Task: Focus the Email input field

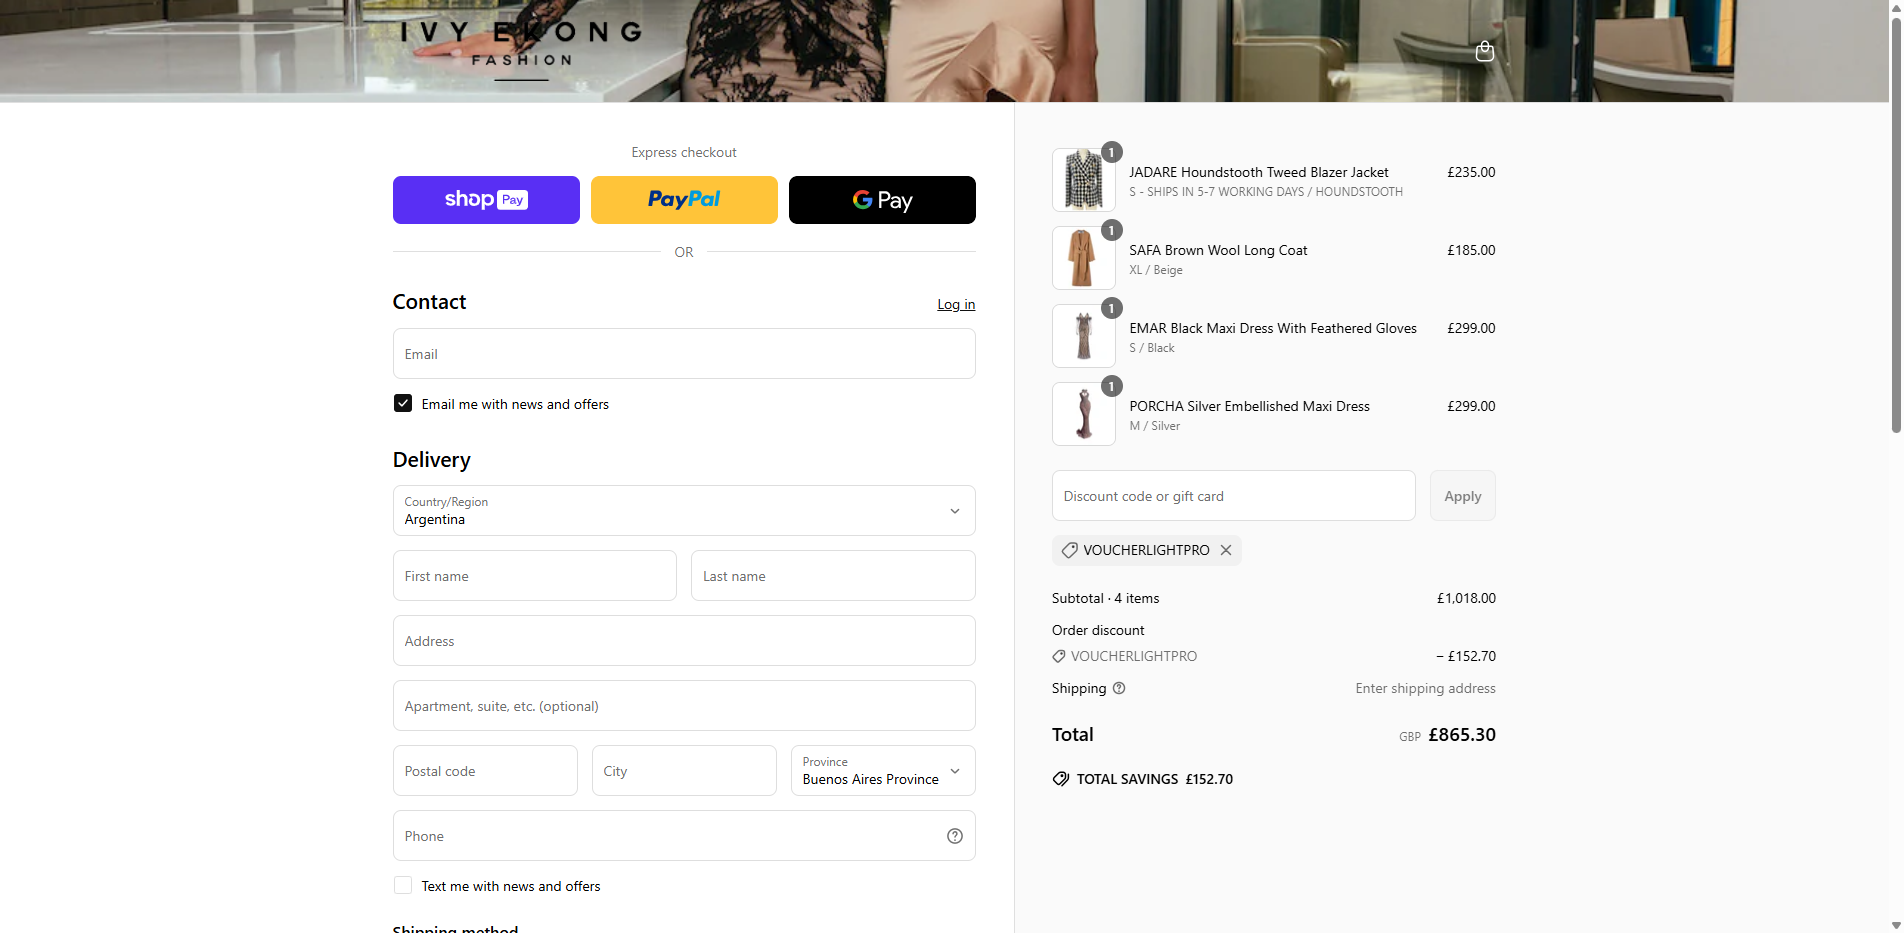Action: [x=684, y=354]
